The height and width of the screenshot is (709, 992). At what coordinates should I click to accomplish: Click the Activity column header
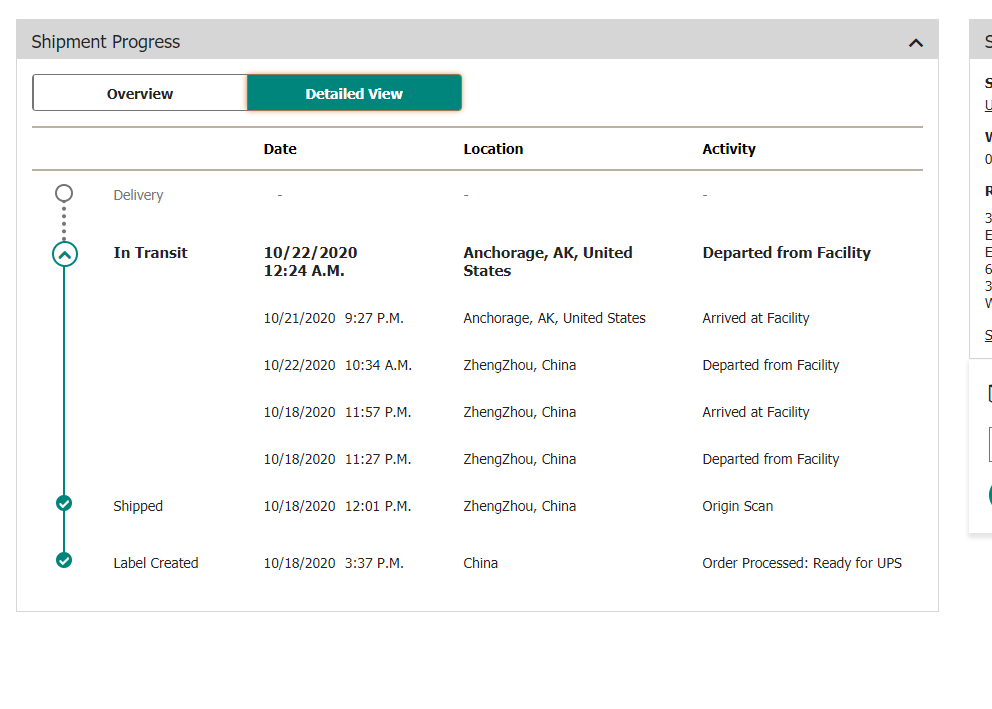point(729,149)
